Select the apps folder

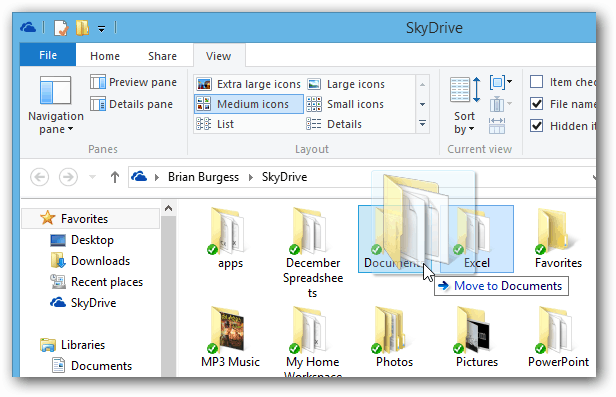point(230,238)
